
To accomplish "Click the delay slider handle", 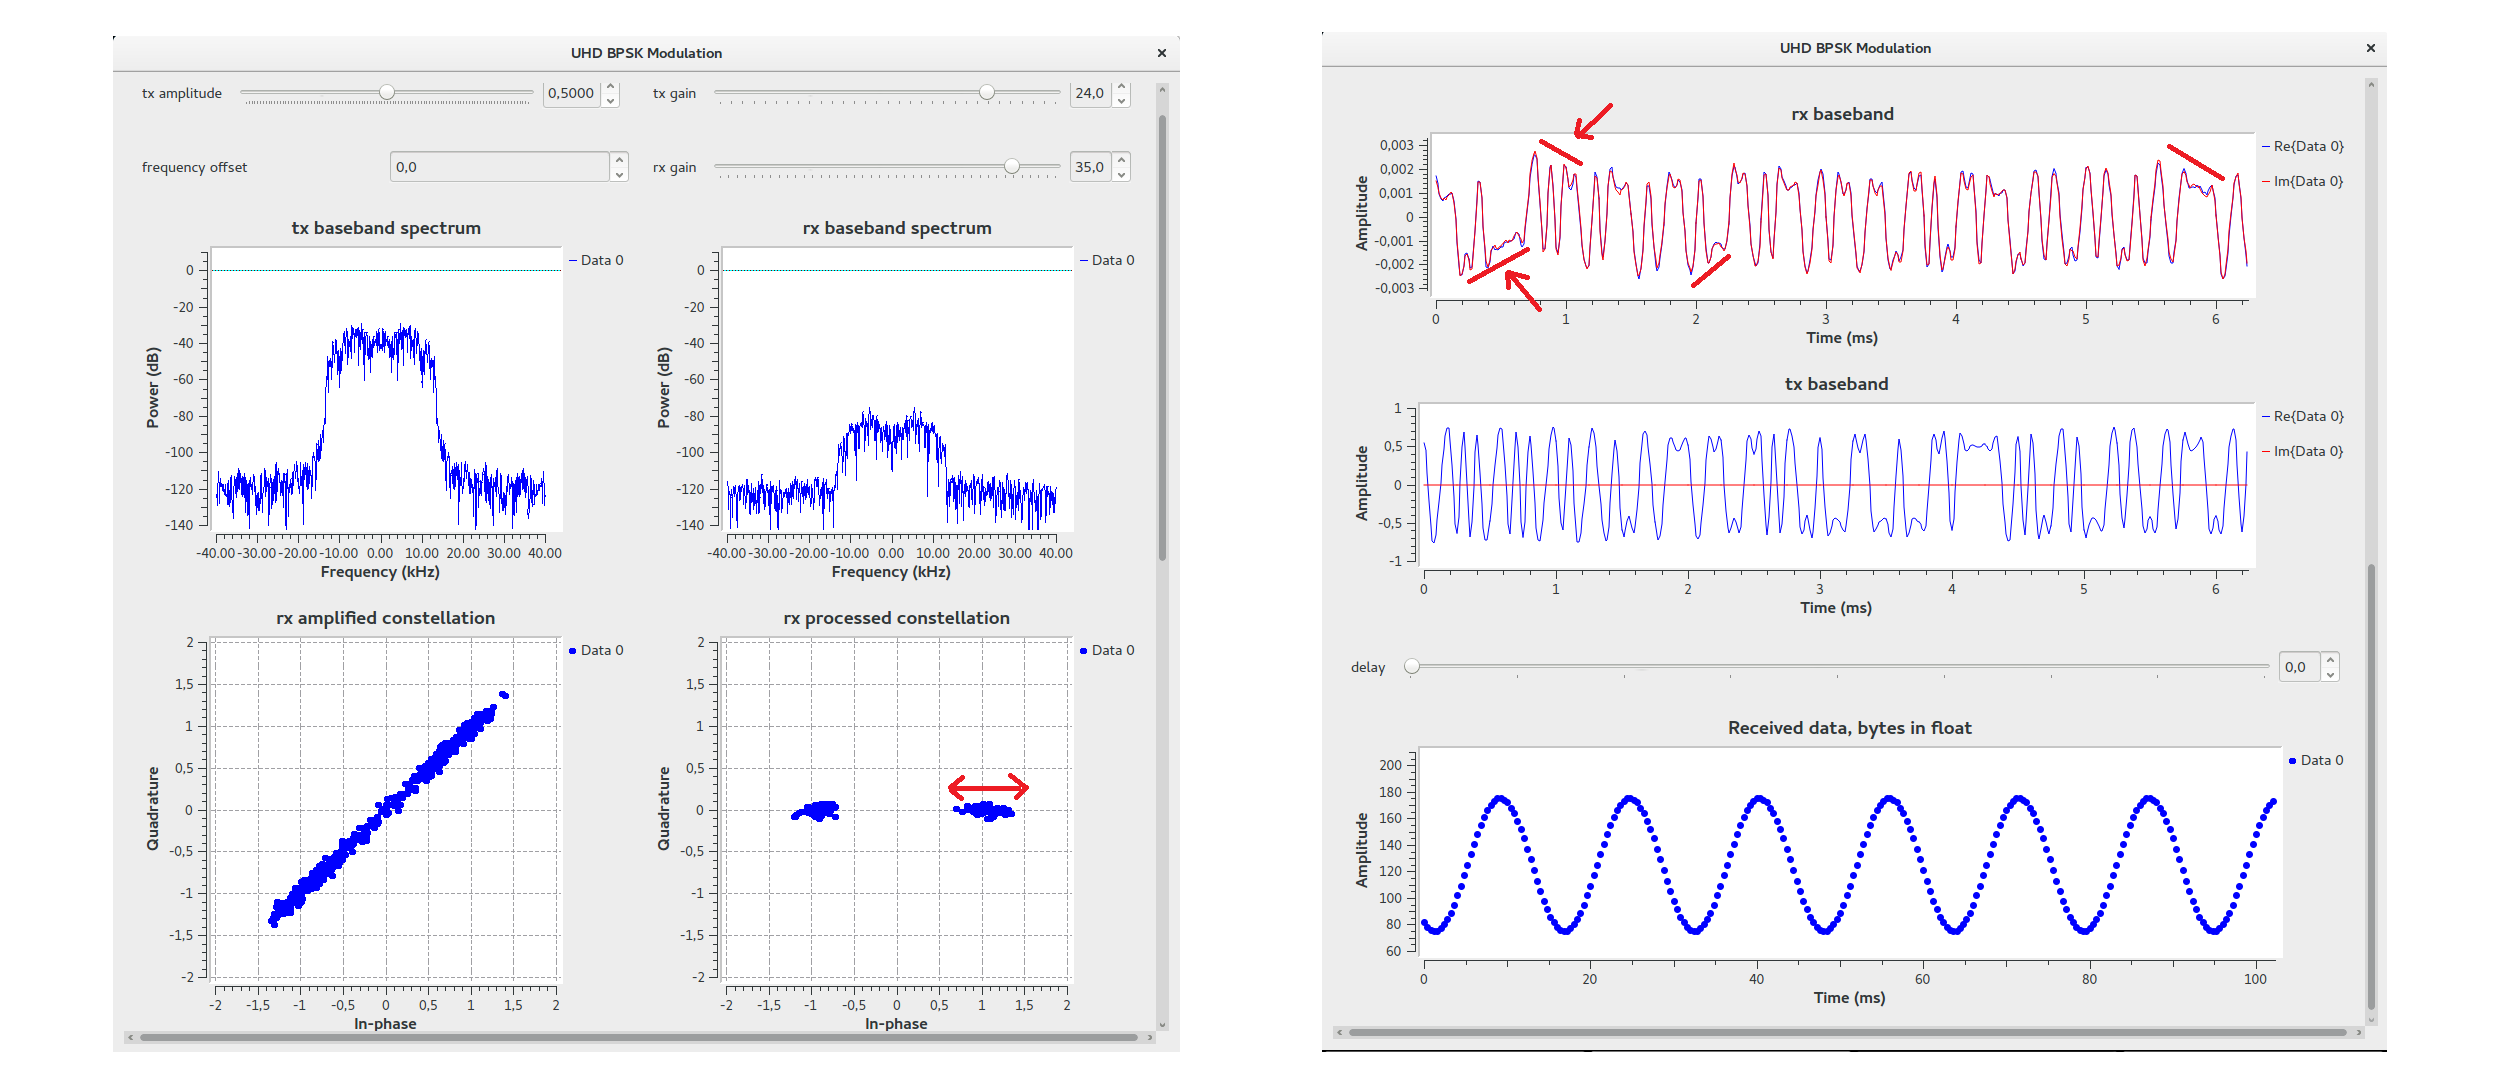I will 1412,666.
